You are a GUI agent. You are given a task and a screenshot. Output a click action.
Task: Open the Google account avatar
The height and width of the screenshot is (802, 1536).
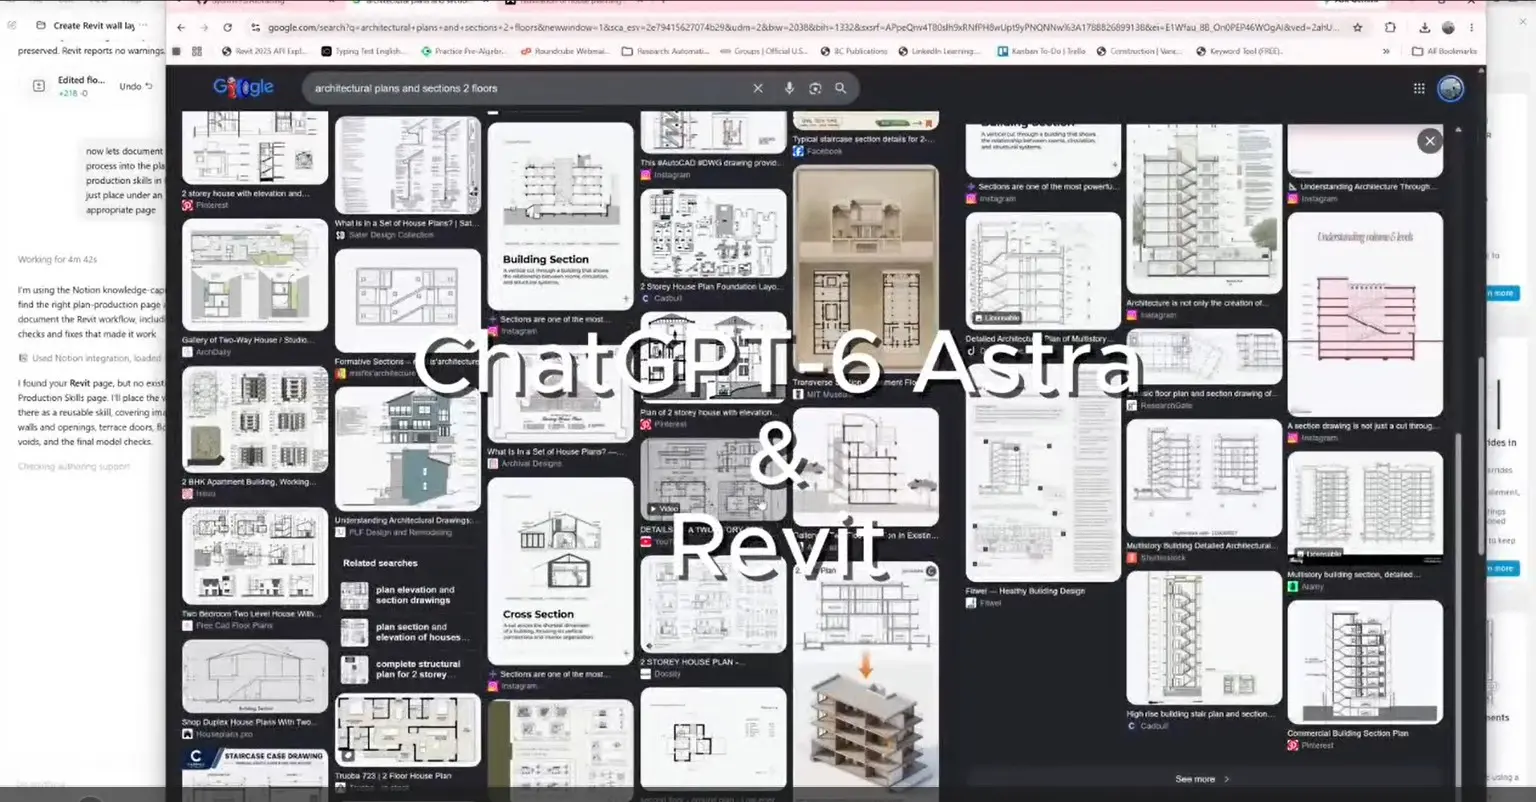(x=1451, y=88)
